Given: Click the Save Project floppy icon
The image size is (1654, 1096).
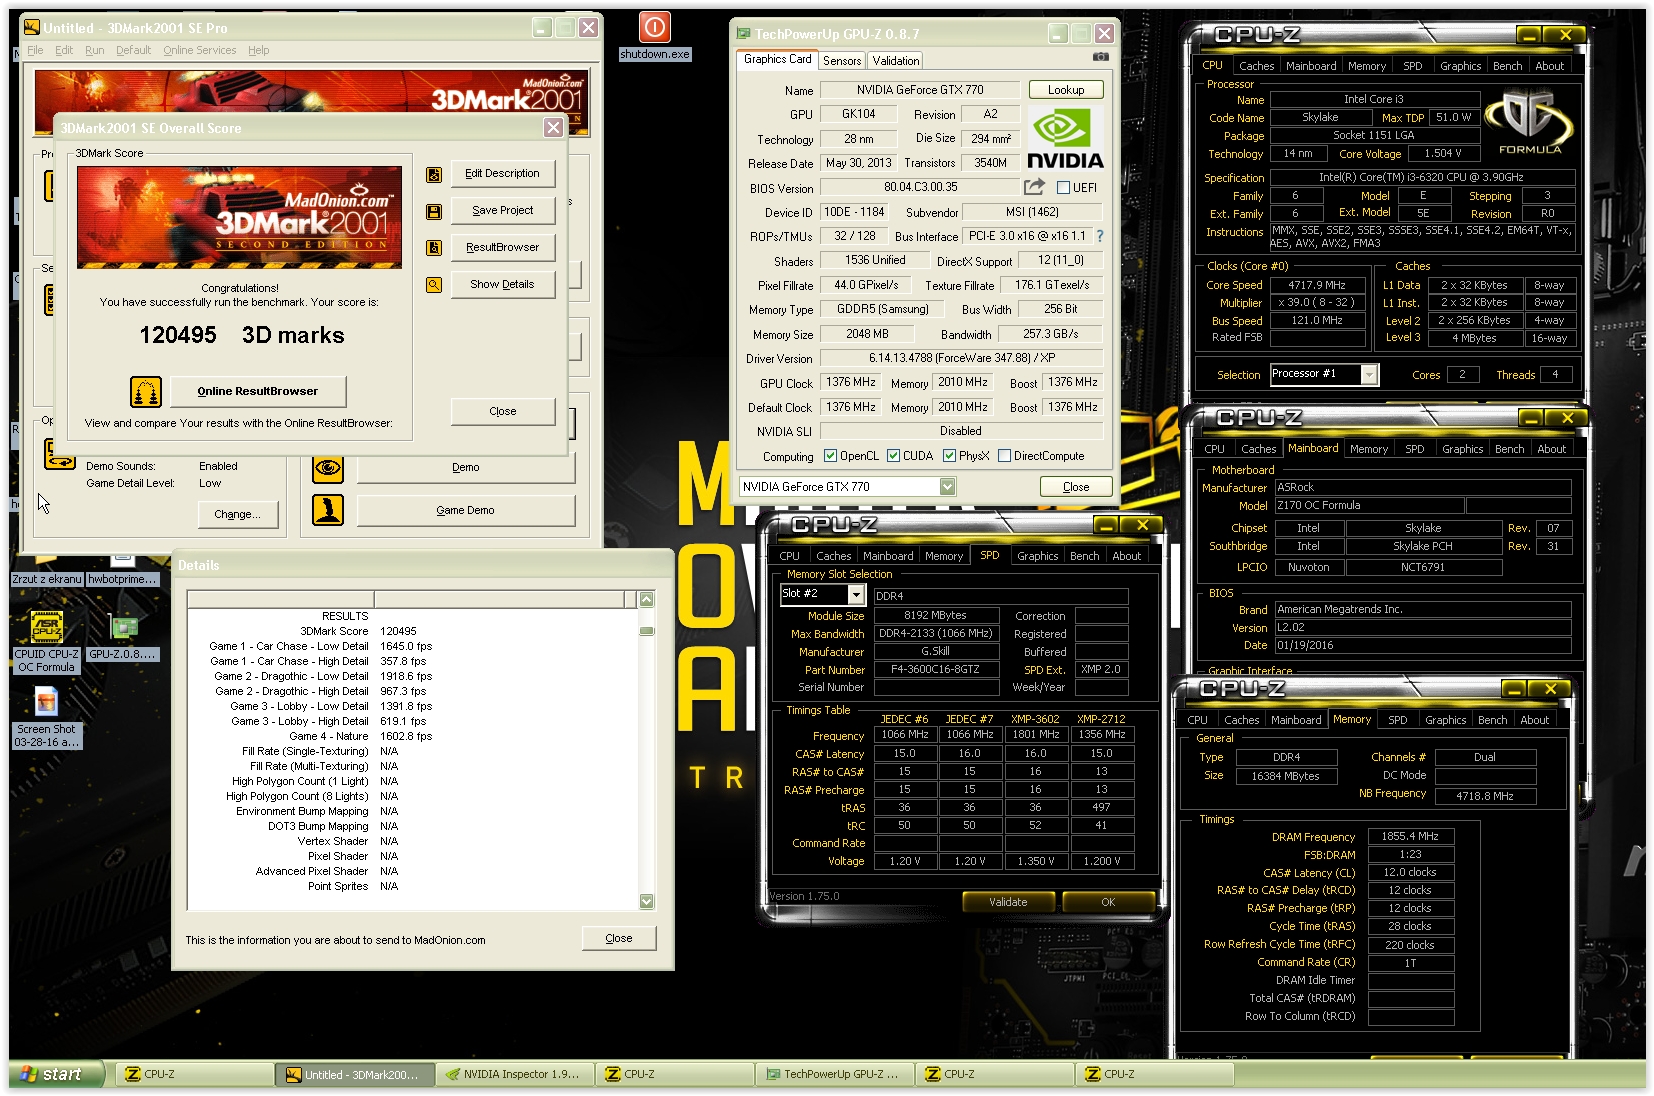Looking at the screenshot, I should tap(434, 212).
